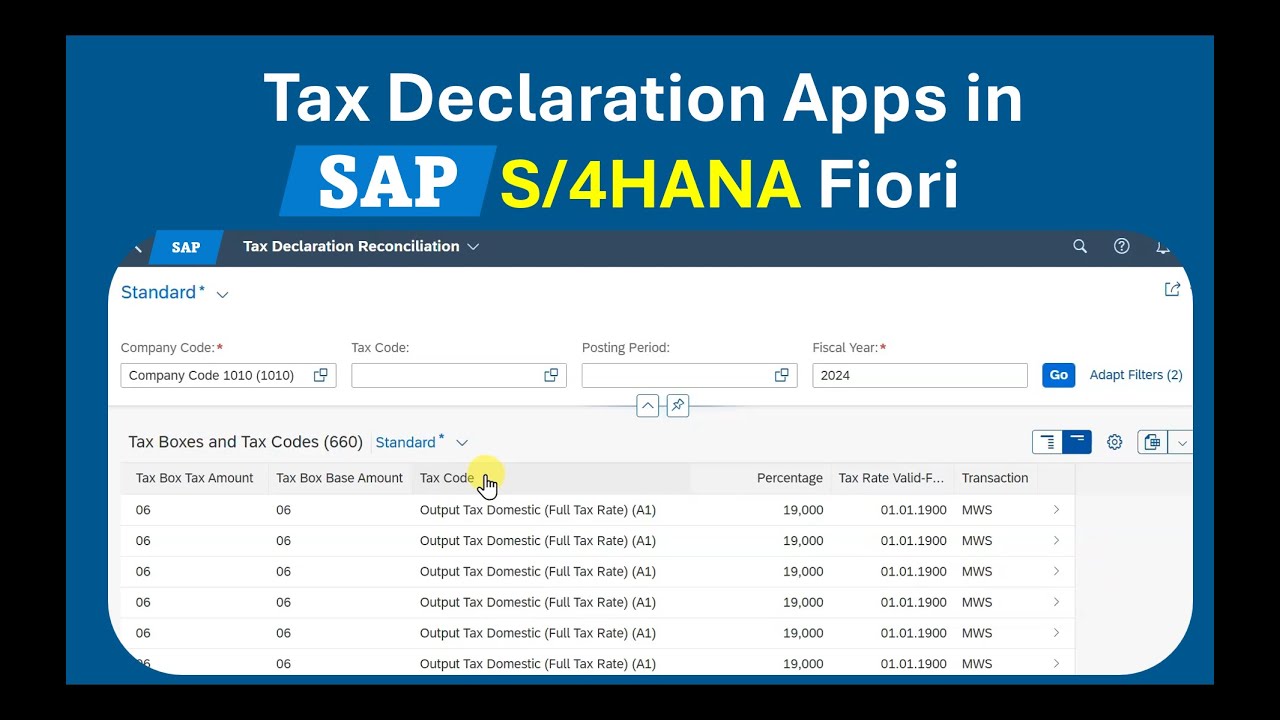The width and height of the screenshot is (1280, 720).
Task: Open the shell search icon
Action: (x=1080, y=246)
